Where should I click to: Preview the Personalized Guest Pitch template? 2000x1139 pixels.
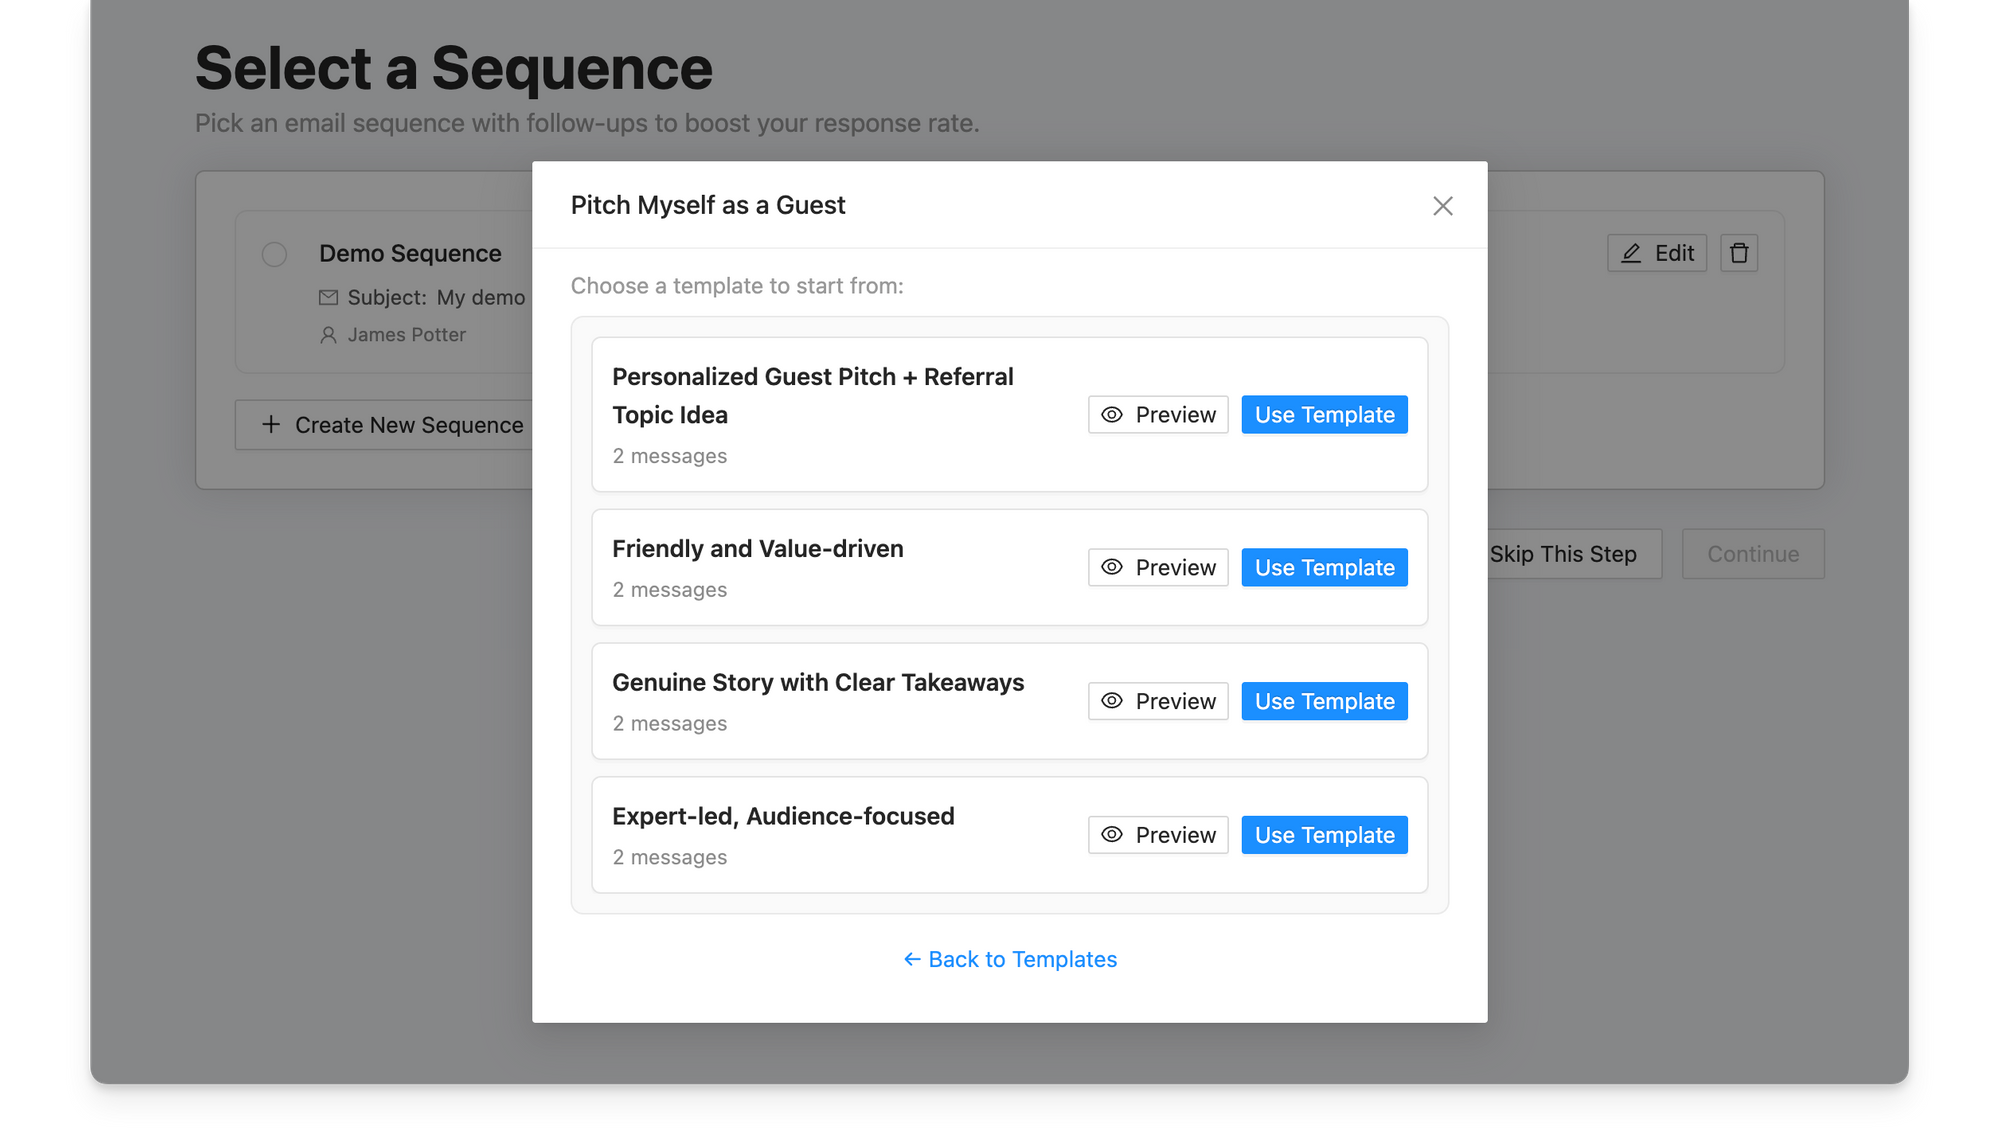pyautogui.click(x=1157, y=414)
